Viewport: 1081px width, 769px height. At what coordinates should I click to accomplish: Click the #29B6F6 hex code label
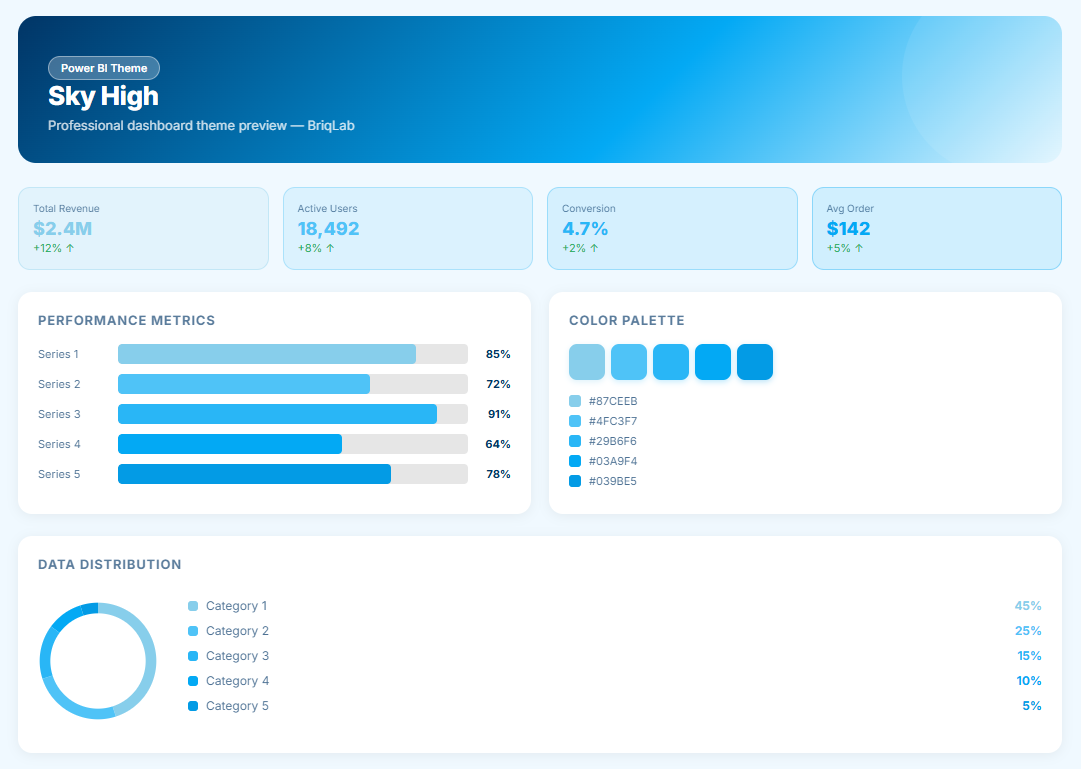click(x=613, y=441)
